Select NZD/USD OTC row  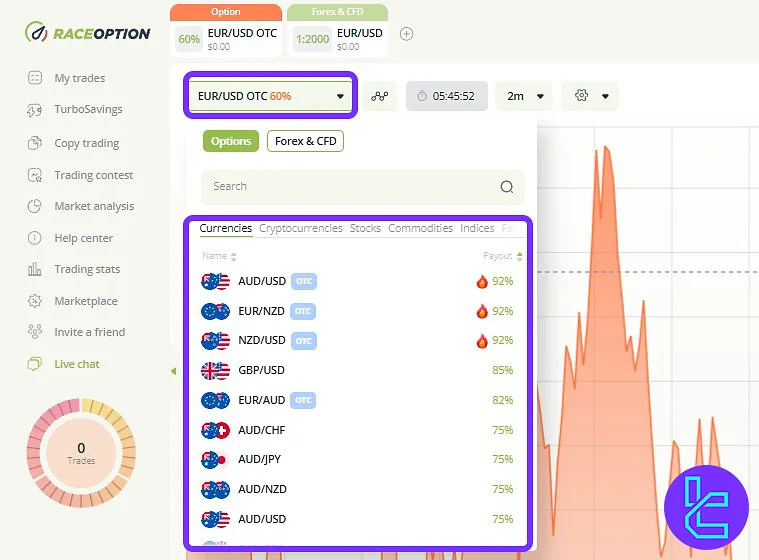tap(357, 341)
